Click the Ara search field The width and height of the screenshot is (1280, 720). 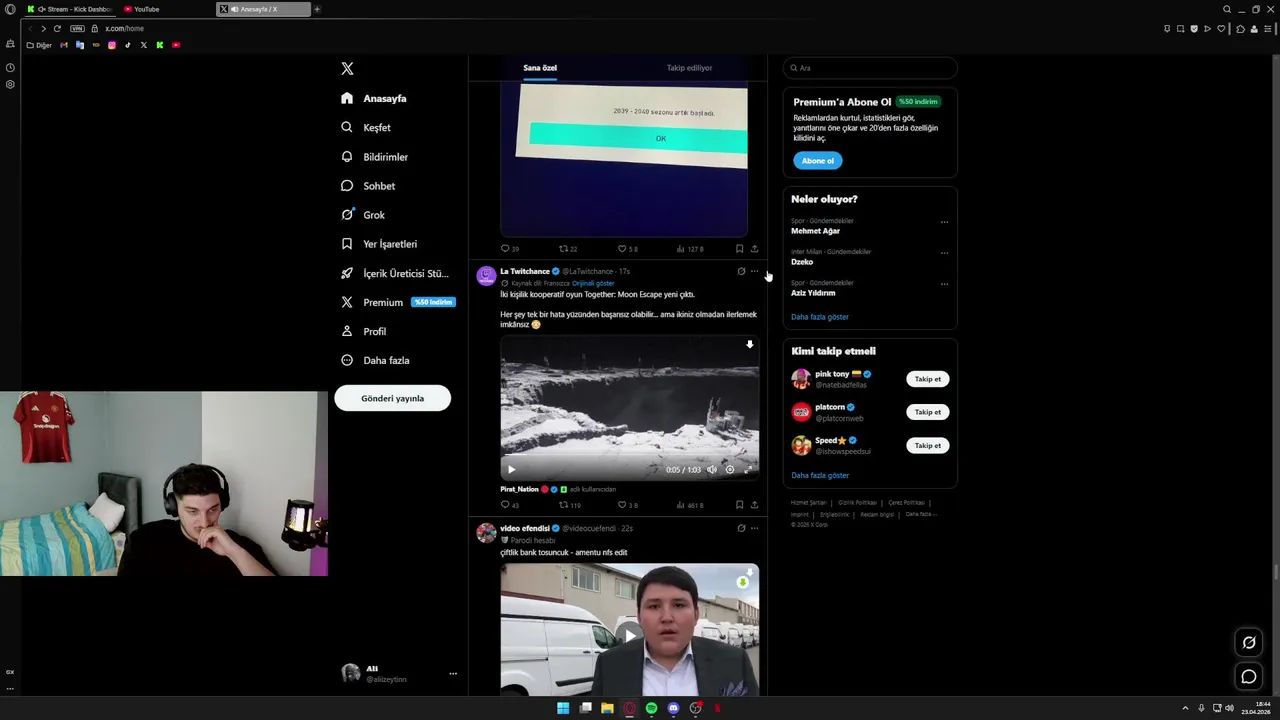[x=870, y=68]
